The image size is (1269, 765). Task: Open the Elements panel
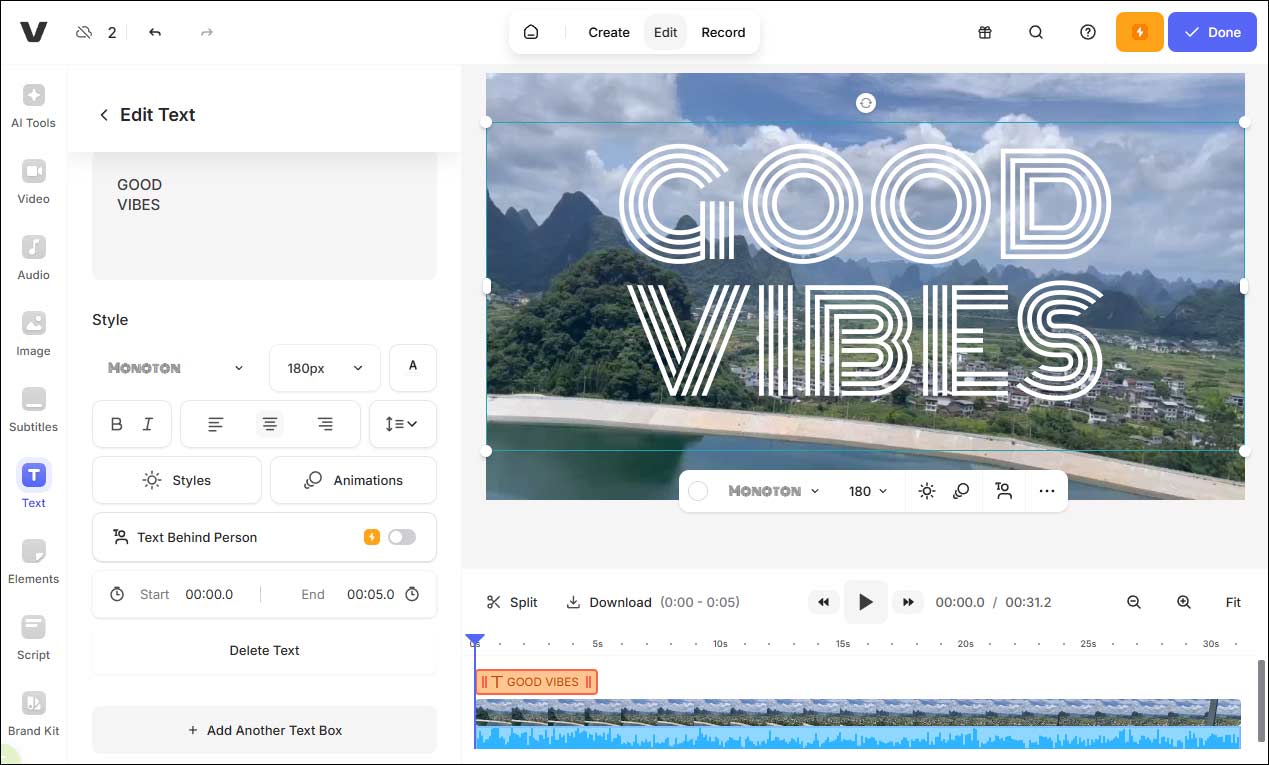coord(33,561)
